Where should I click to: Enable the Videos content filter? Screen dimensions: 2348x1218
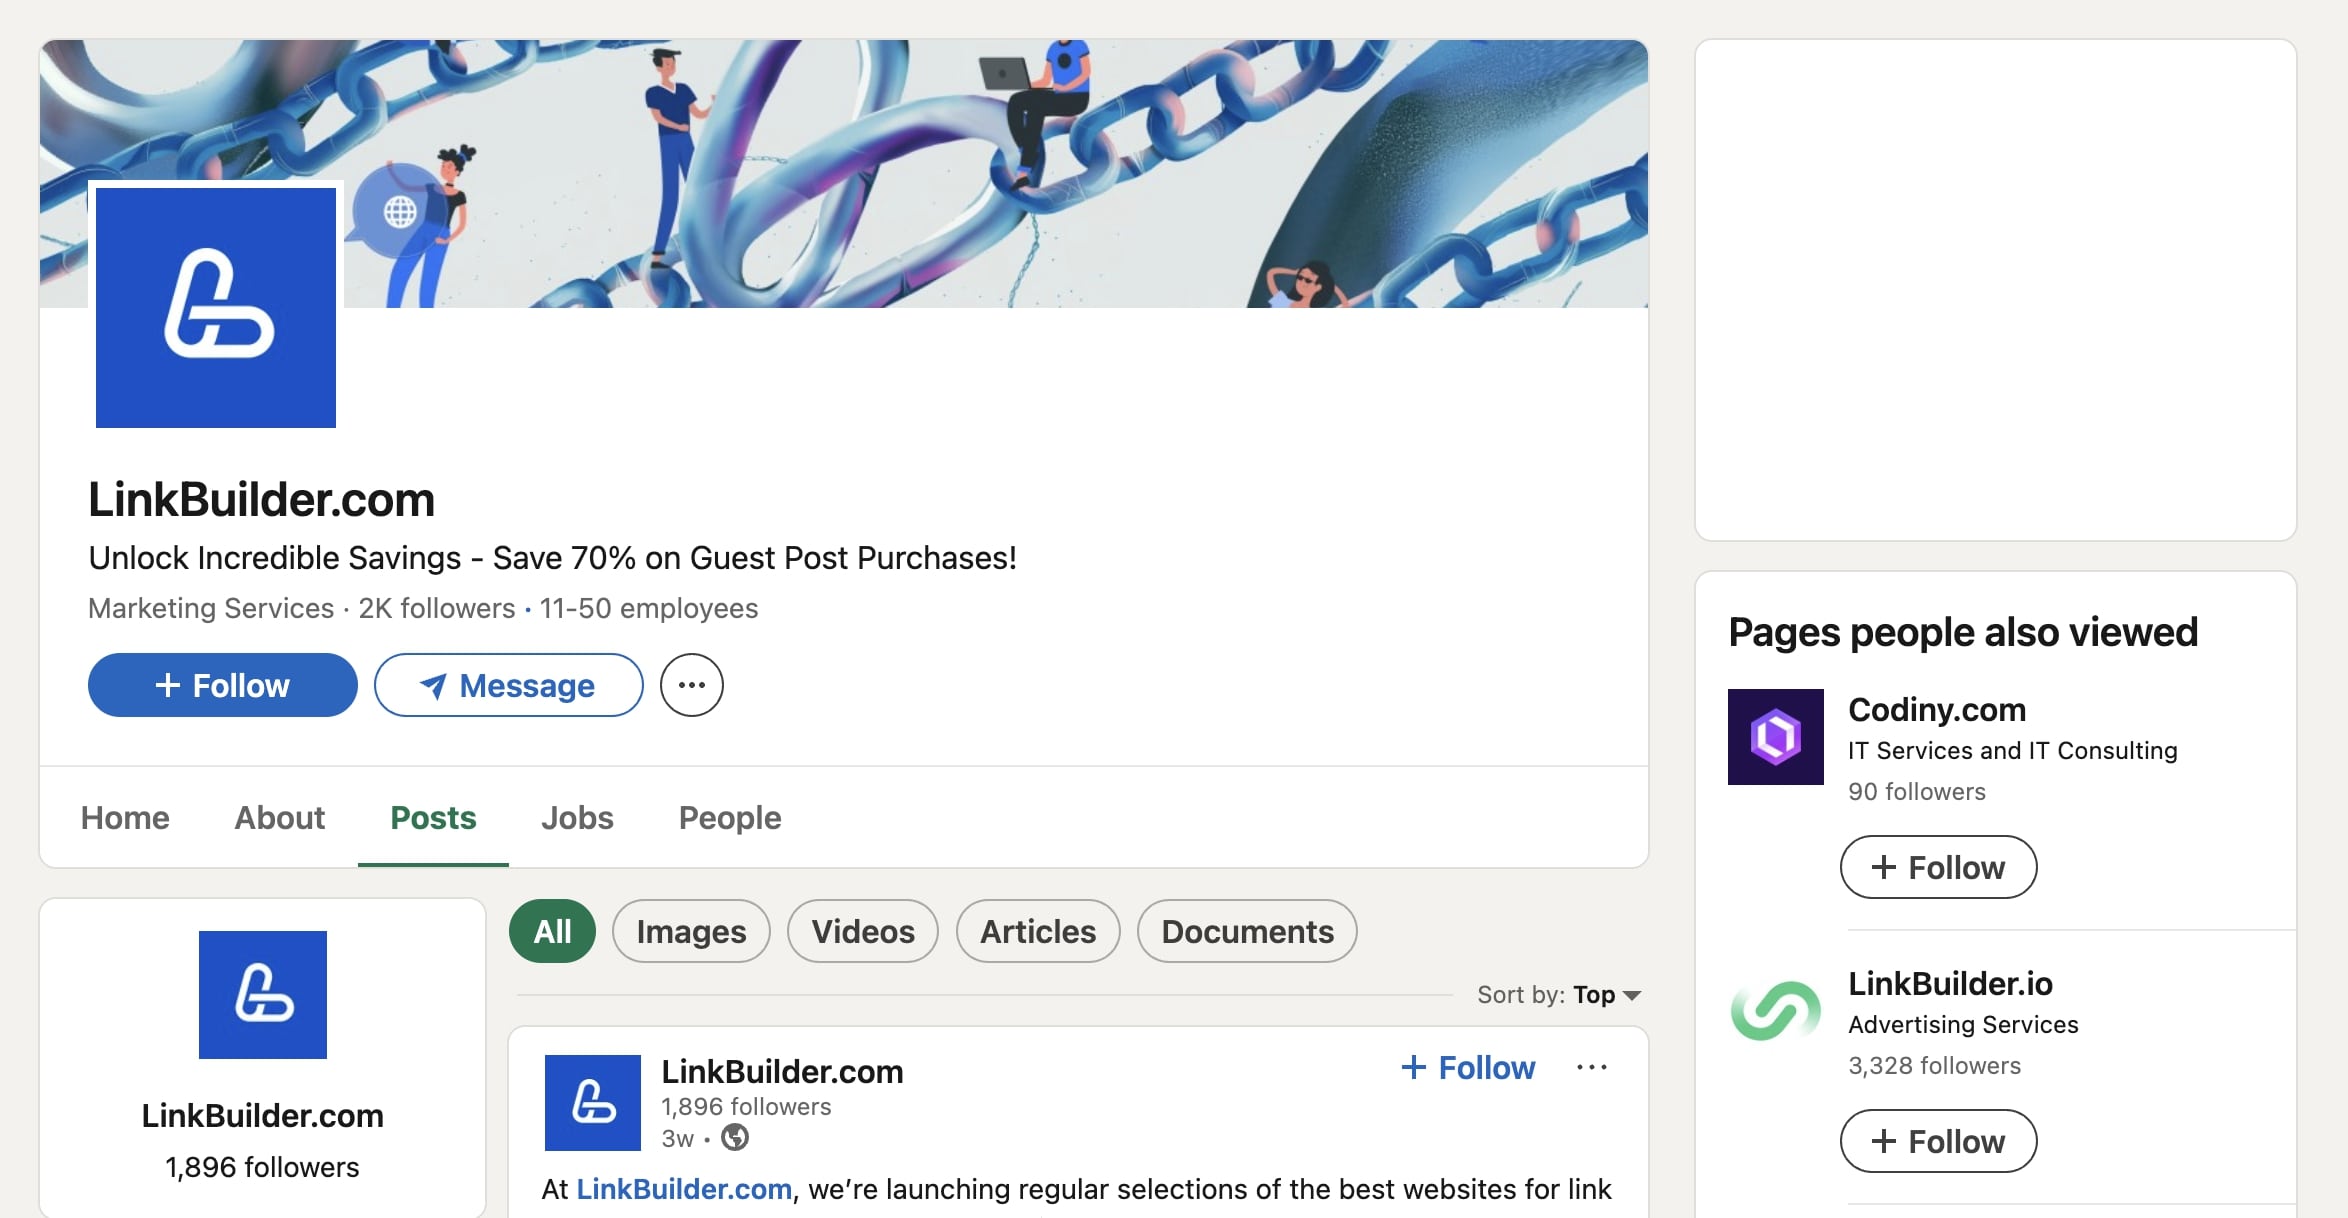coord(862,930)
